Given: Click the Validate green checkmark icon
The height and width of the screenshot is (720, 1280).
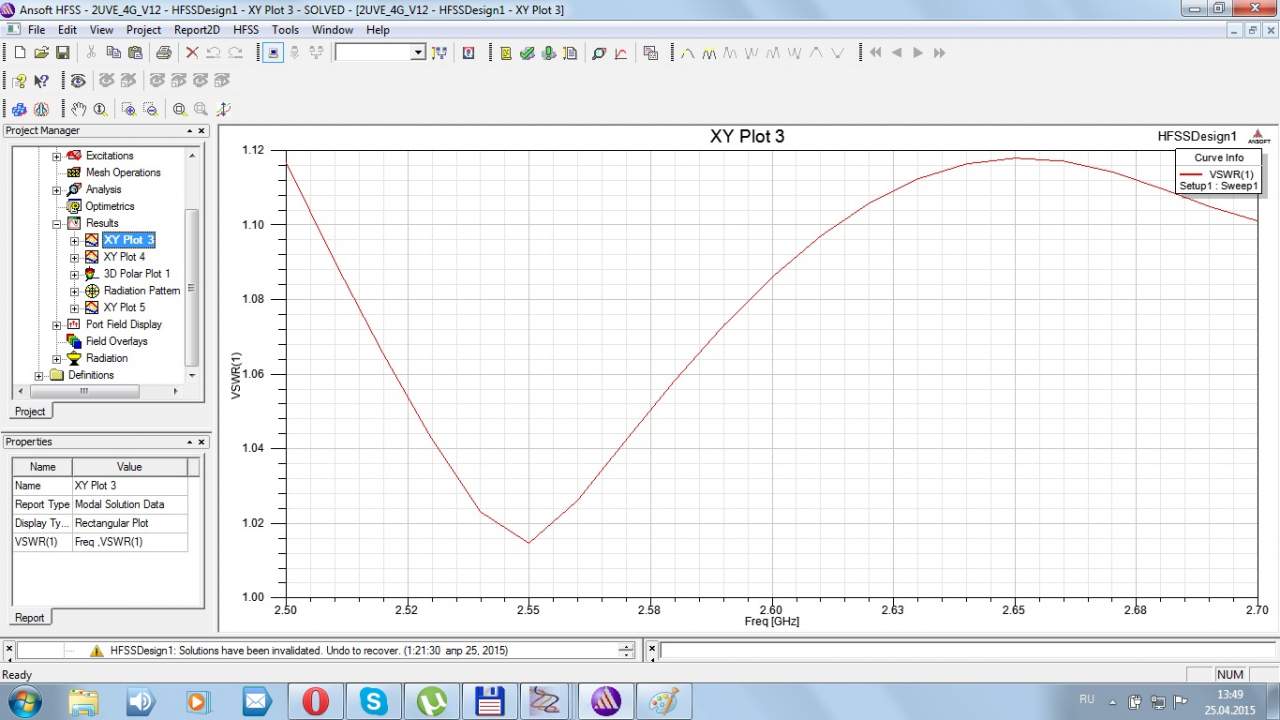Looking at the screenshot, I should (x=527, y=53).
